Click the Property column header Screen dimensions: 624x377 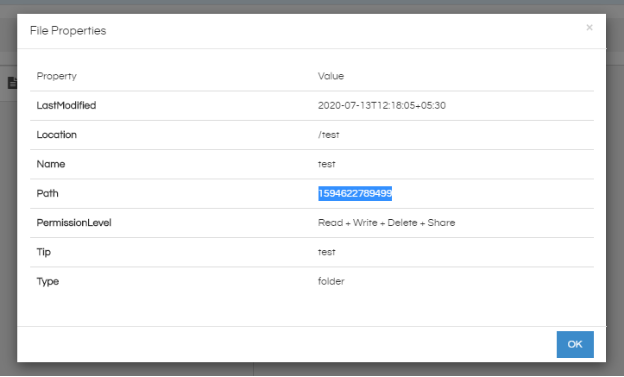(x=57, y=76)
